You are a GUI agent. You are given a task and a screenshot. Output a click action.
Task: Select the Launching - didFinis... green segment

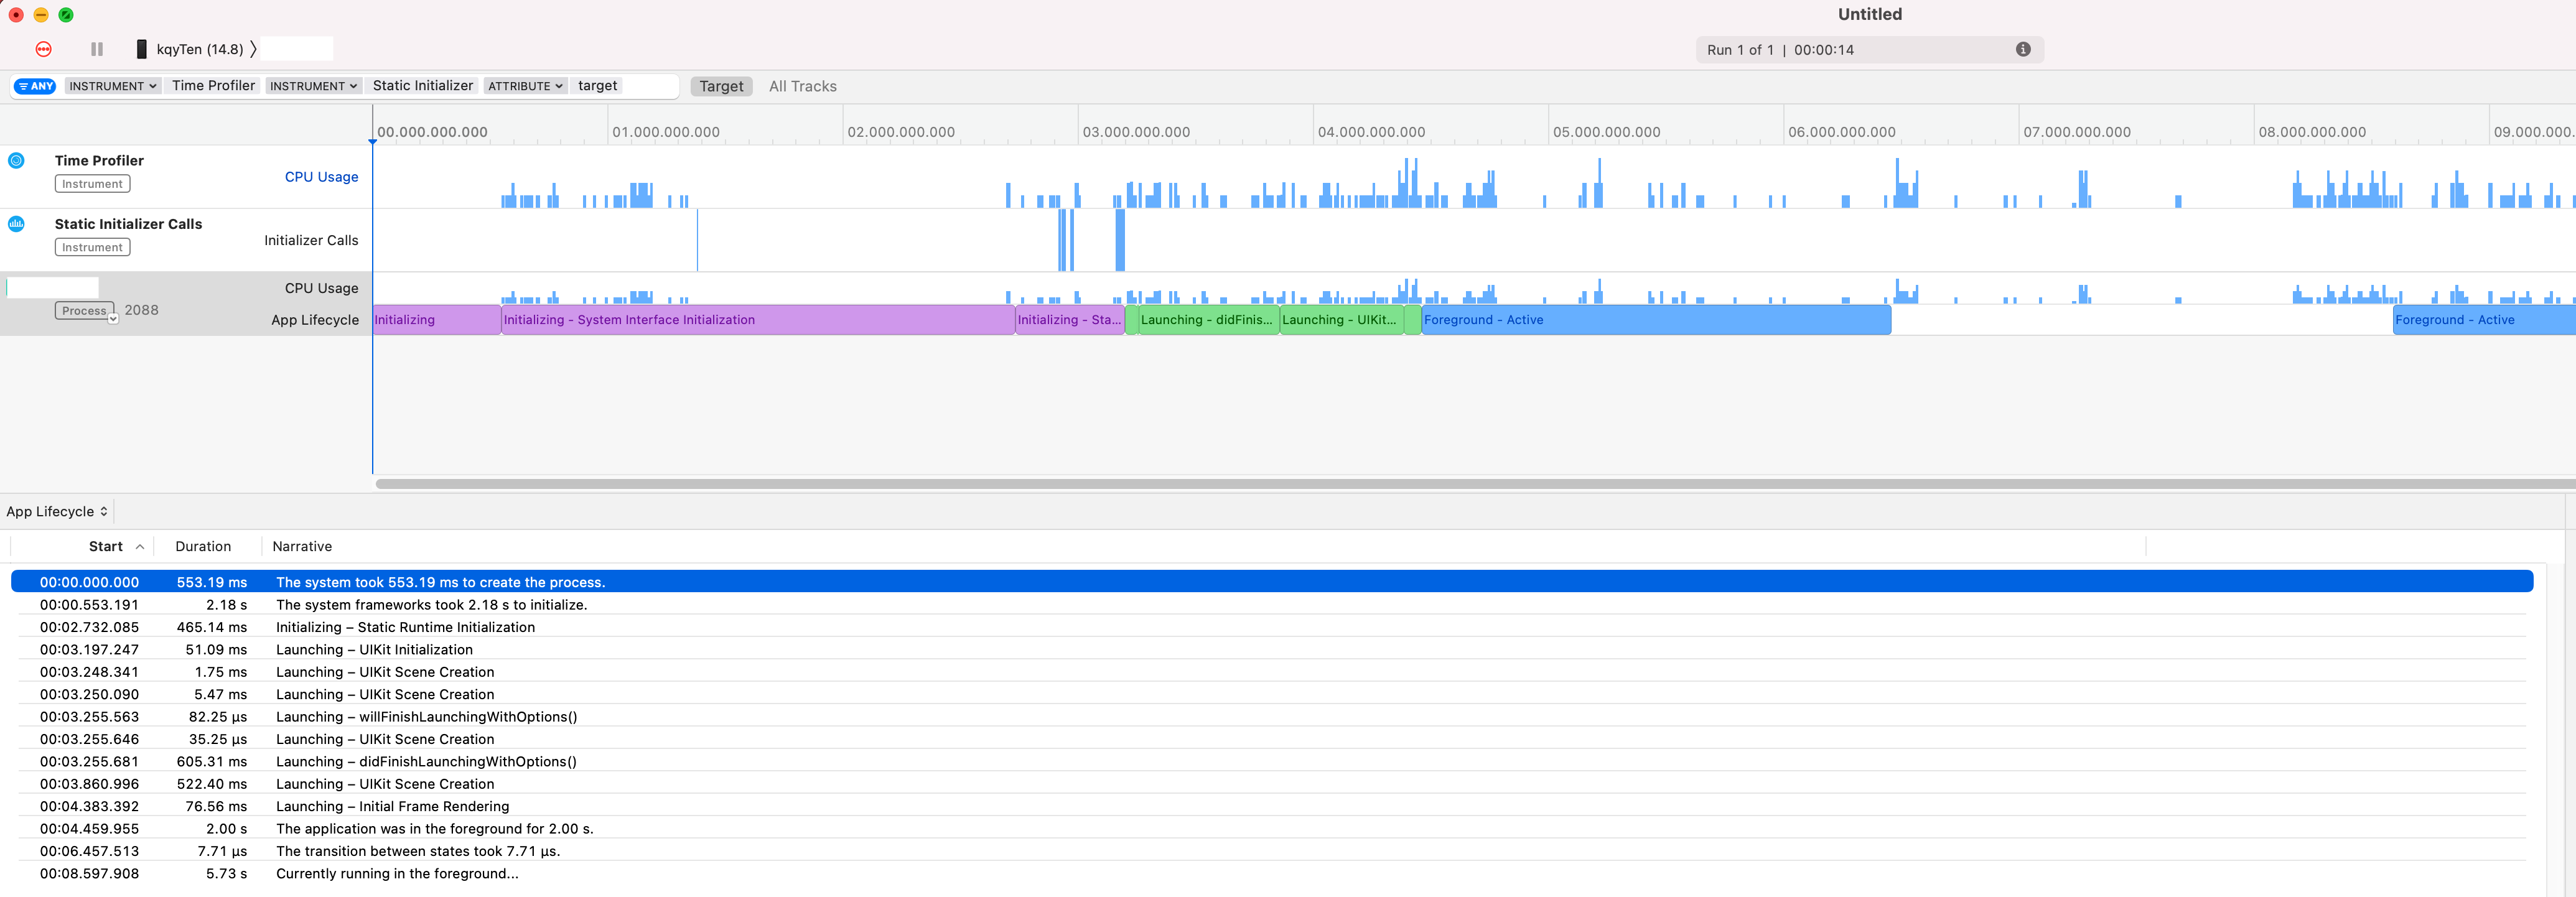pos(1207,320)
